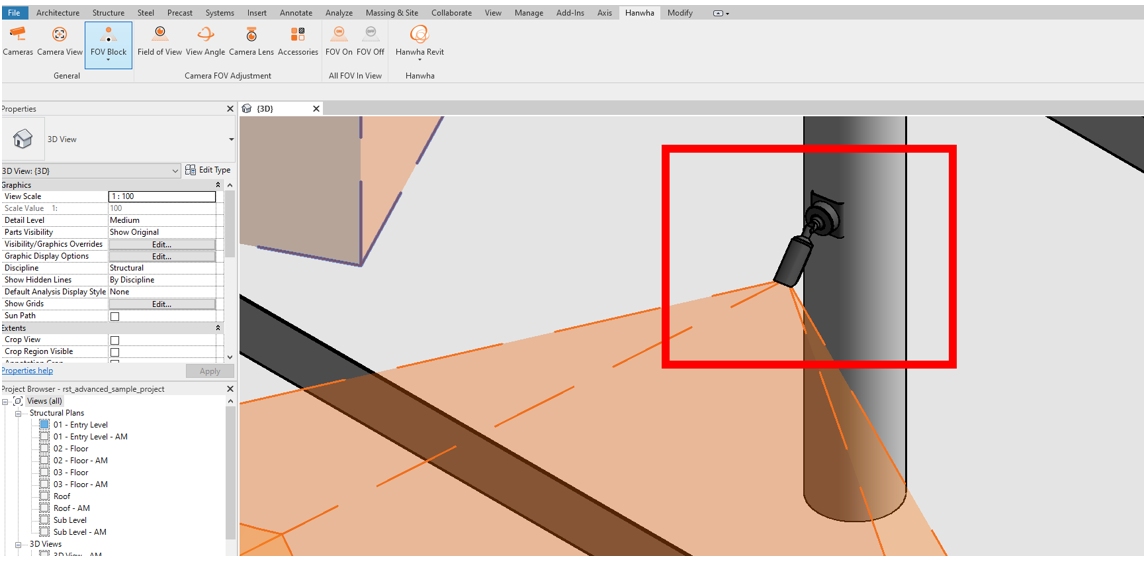Turn on all FOV with FOV On
This screenshot has height=561, width=1146.
point(339,40)
